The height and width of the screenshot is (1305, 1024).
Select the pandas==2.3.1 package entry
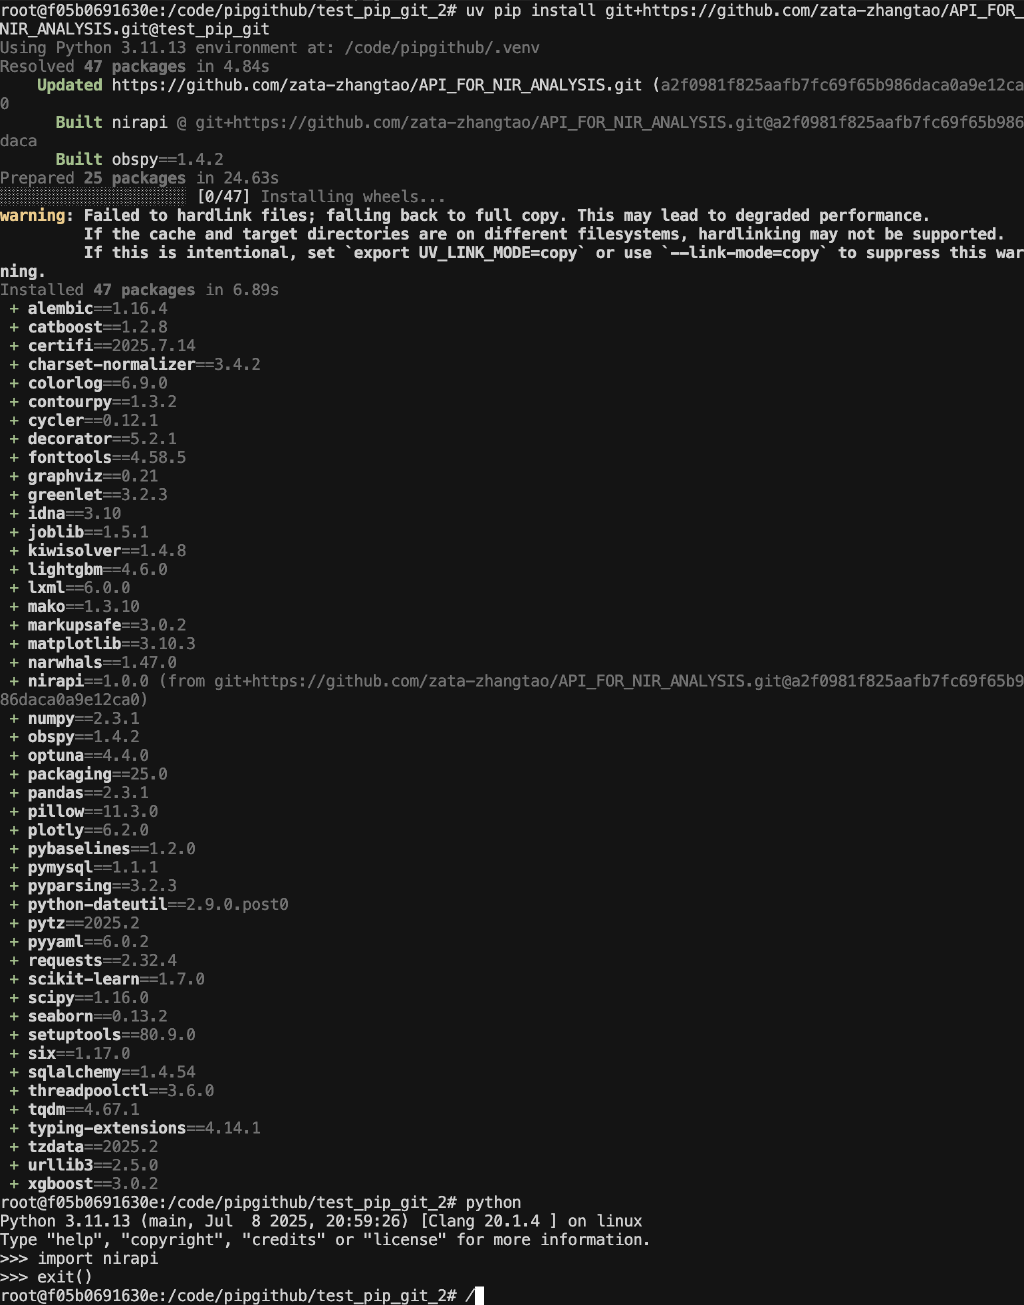pyautogui.click(x=88, y=793)
